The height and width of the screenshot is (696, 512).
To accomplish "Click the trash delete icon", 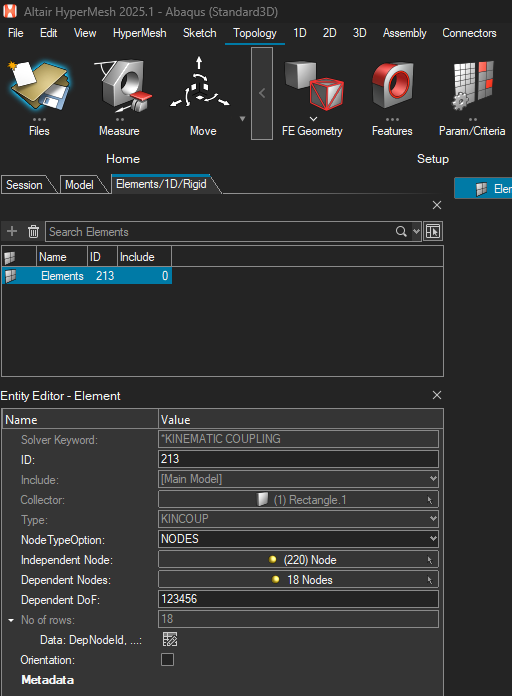I will point(33,231).
